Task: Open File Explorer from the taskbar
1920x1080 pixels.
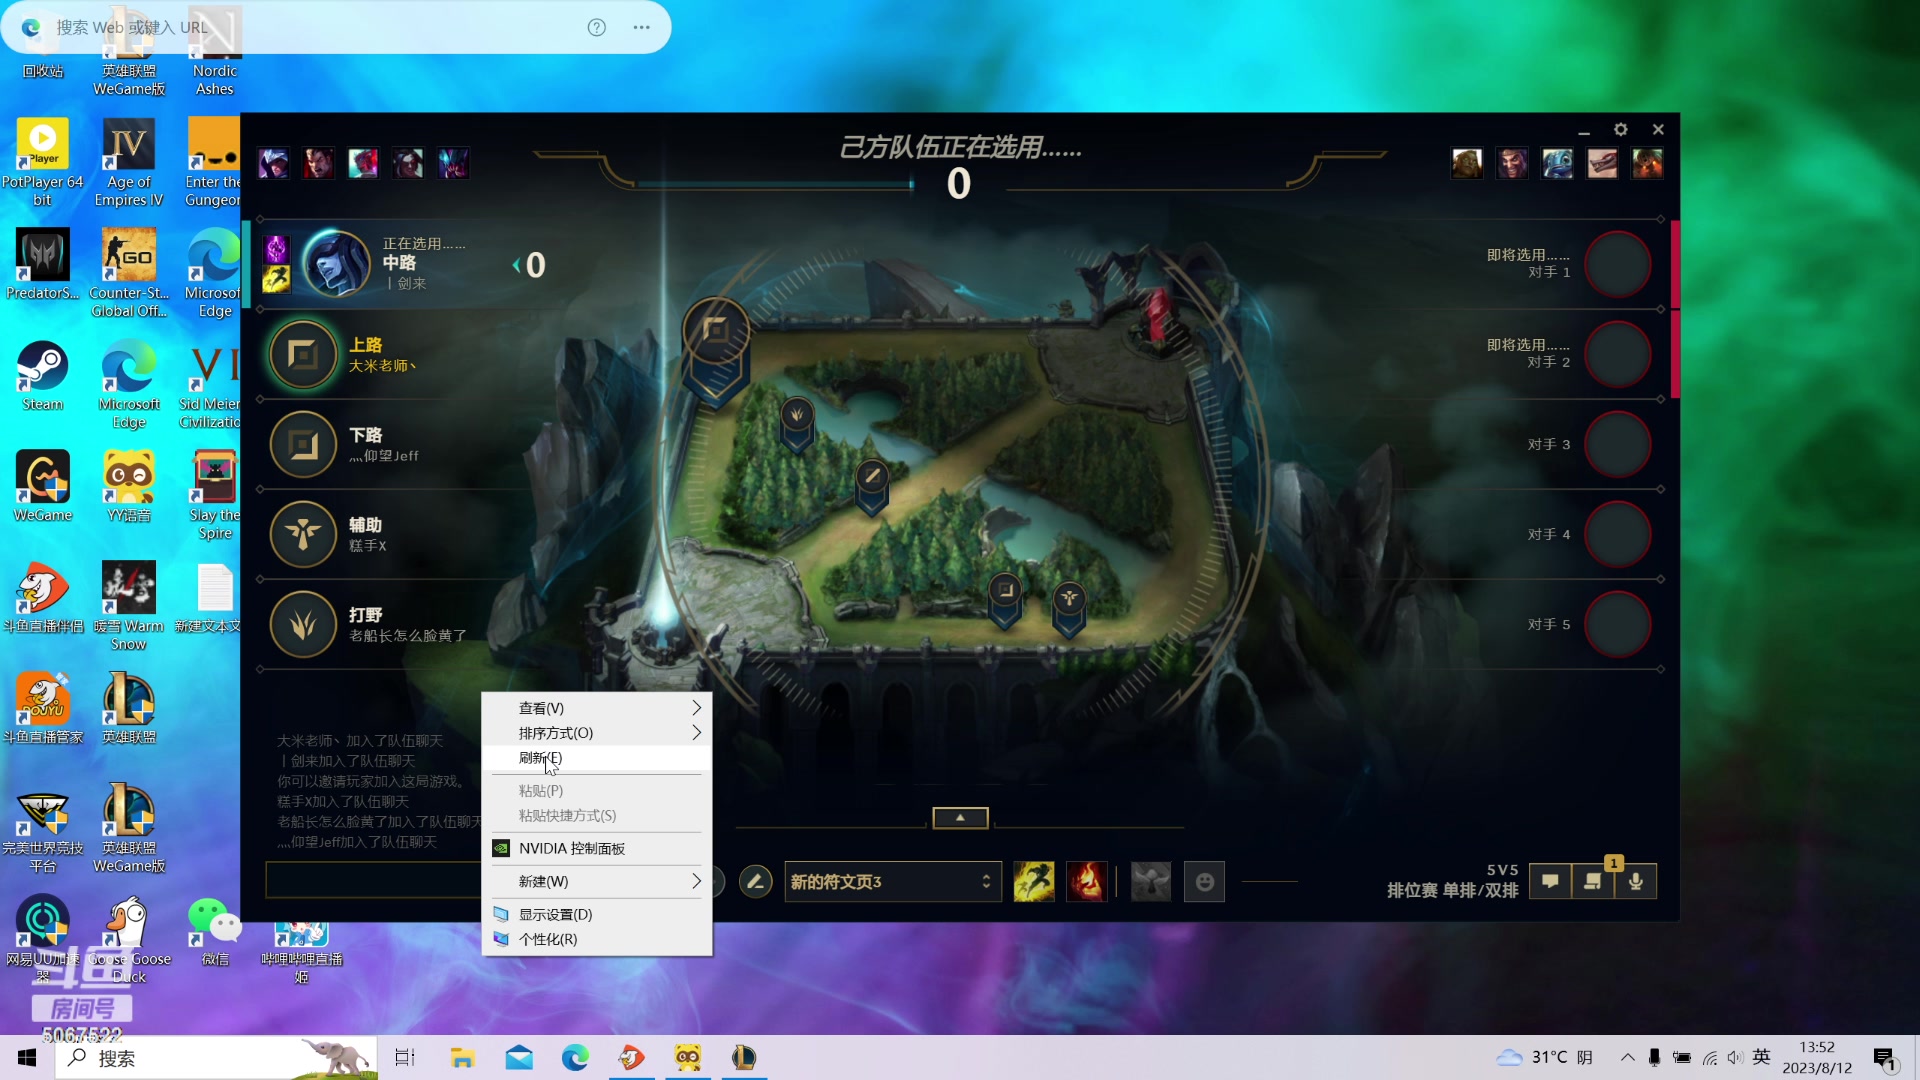Action: (461, 1058)
